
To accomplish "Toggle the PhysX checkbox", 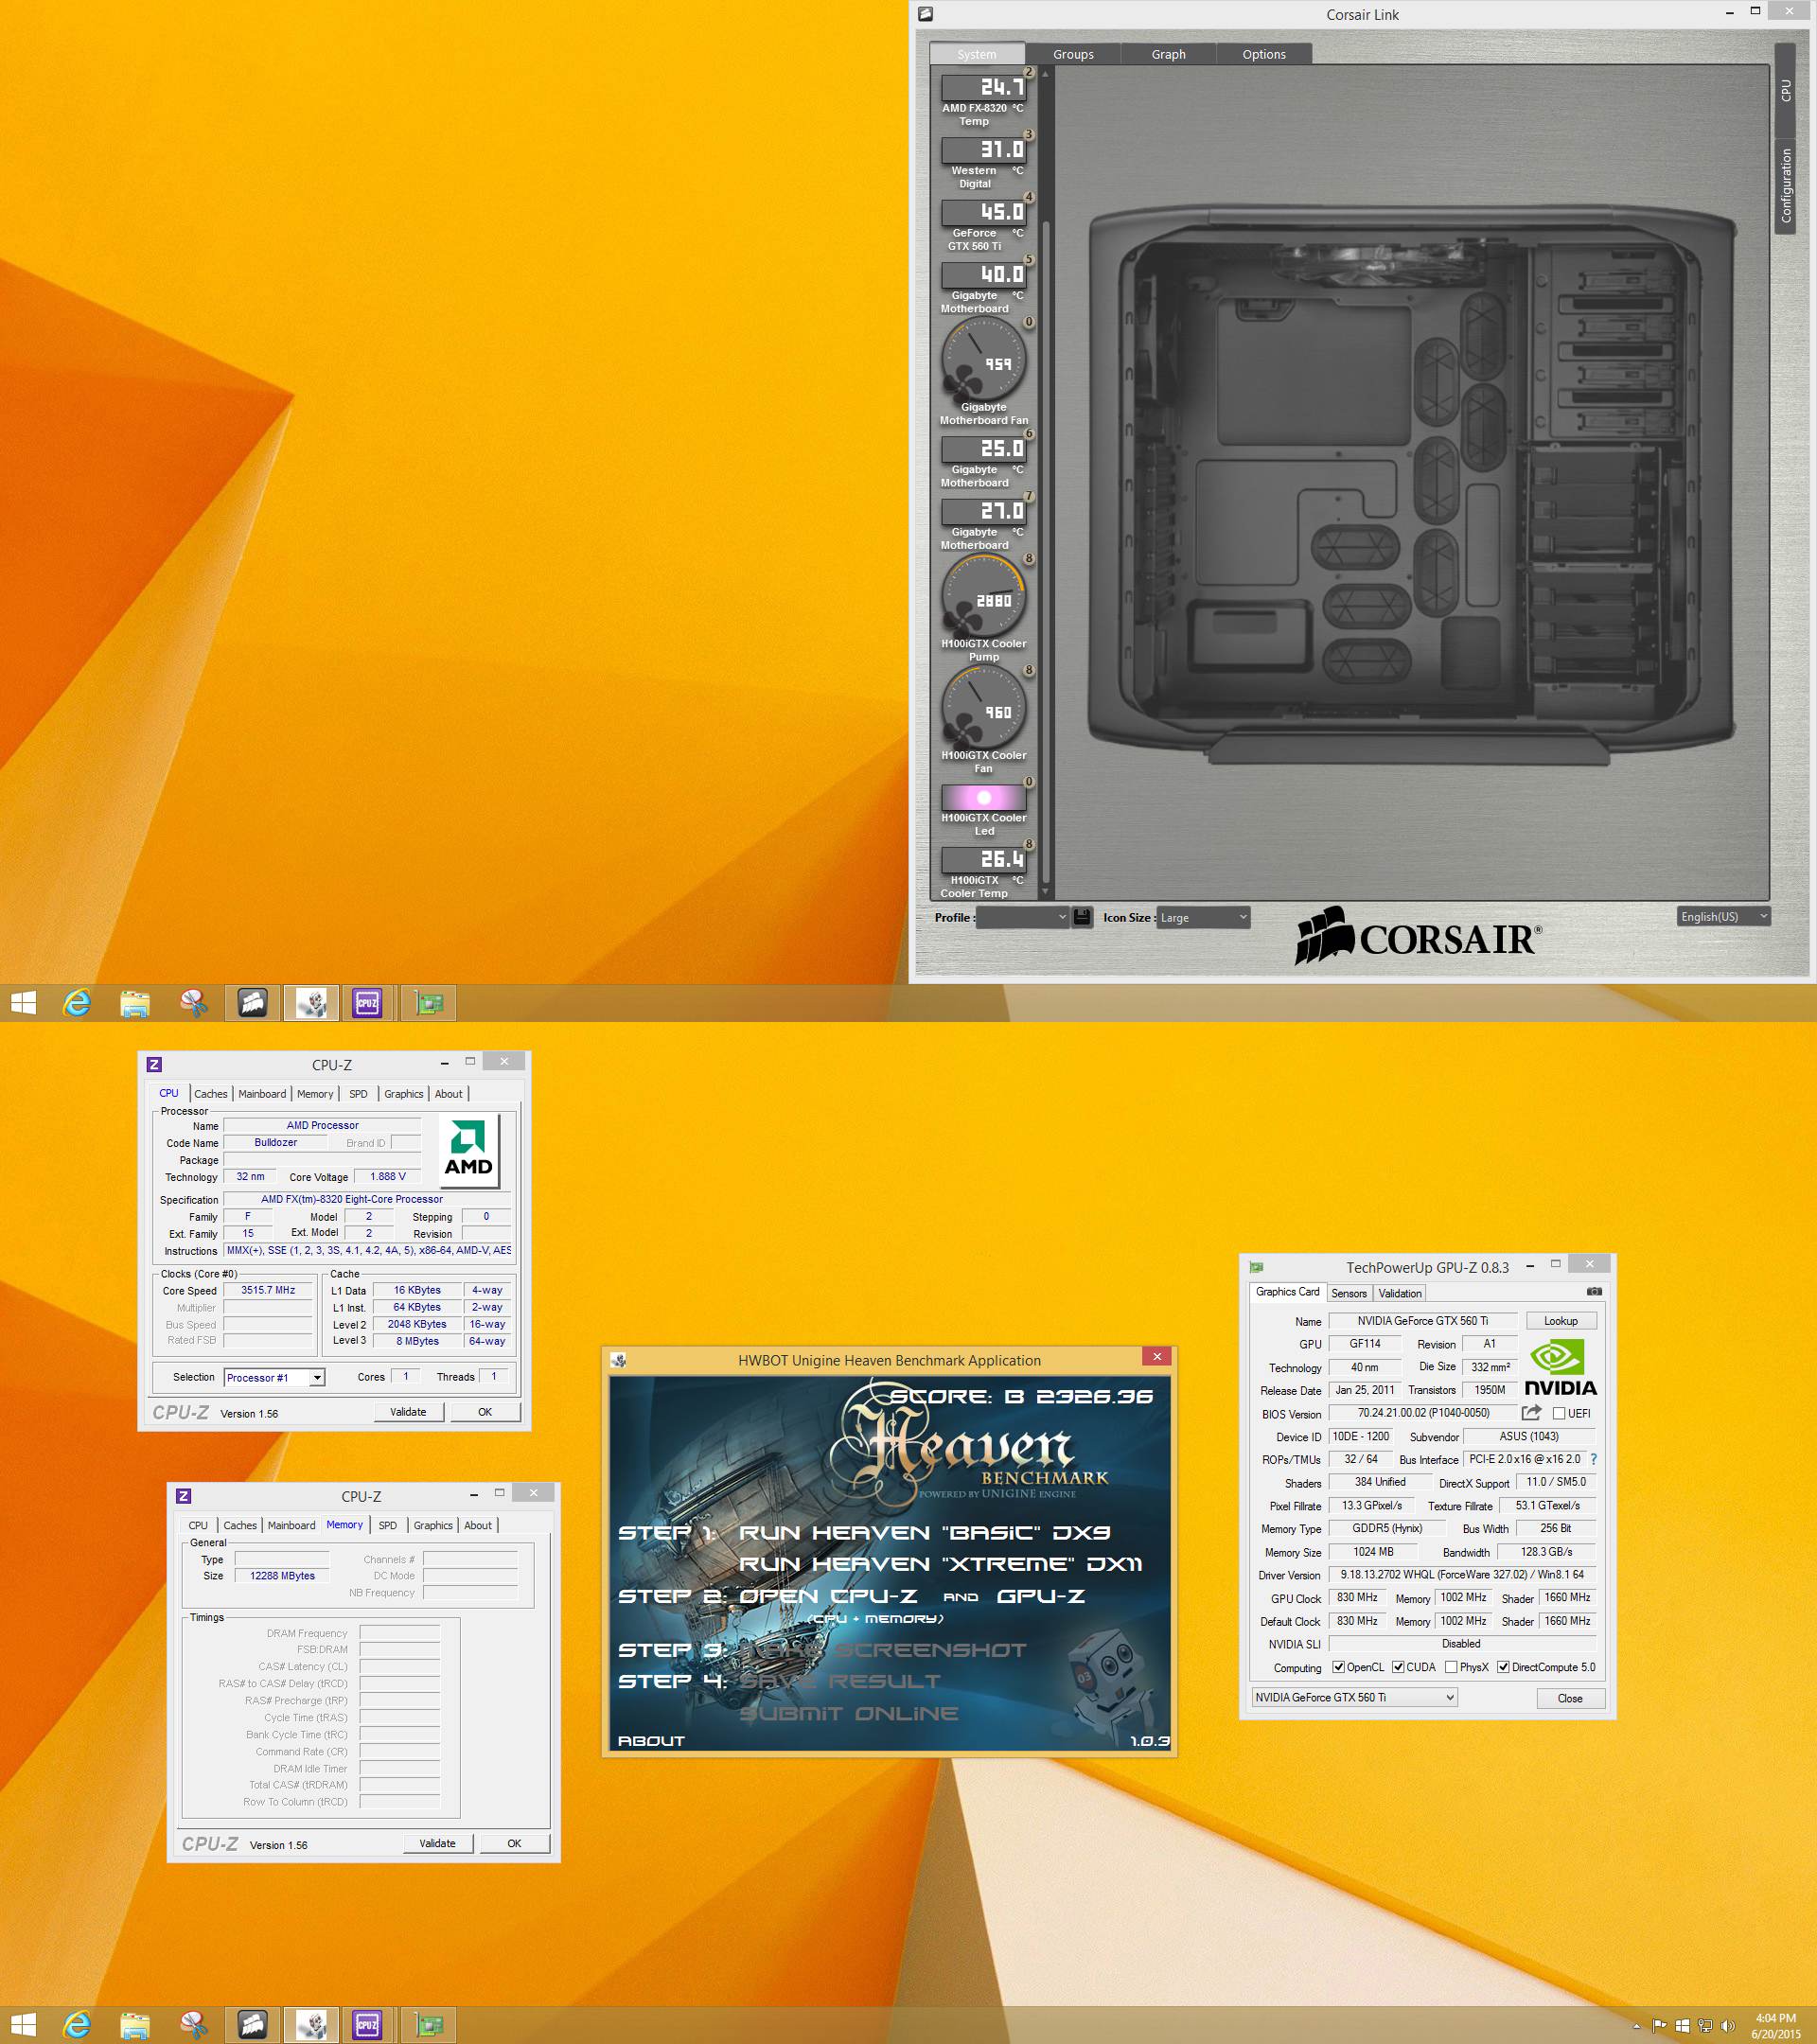I will point(1451,1667).
